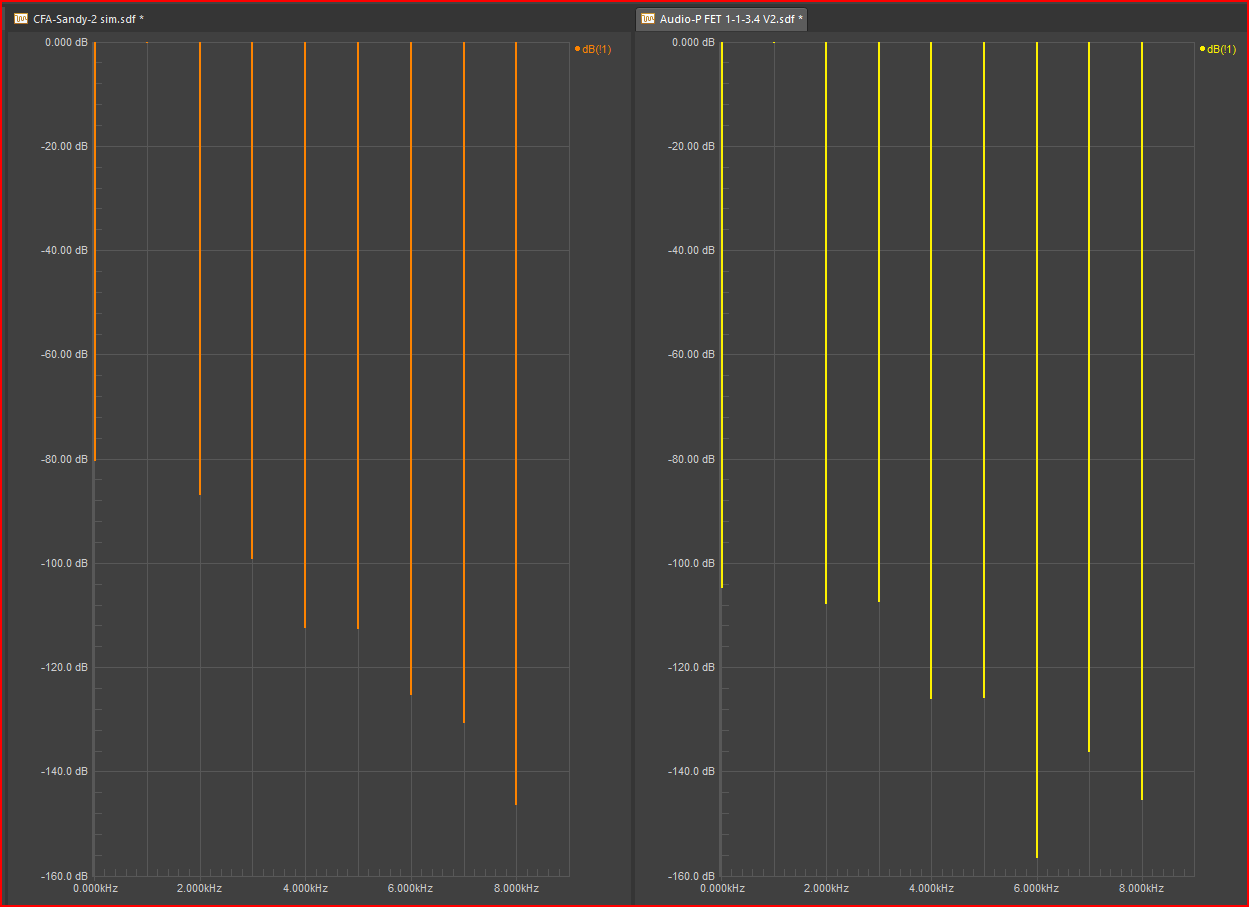Click the -20.00 dB label in CFA-Sandy-2 plot
The image size is (1249, 907).
[64, 146]
